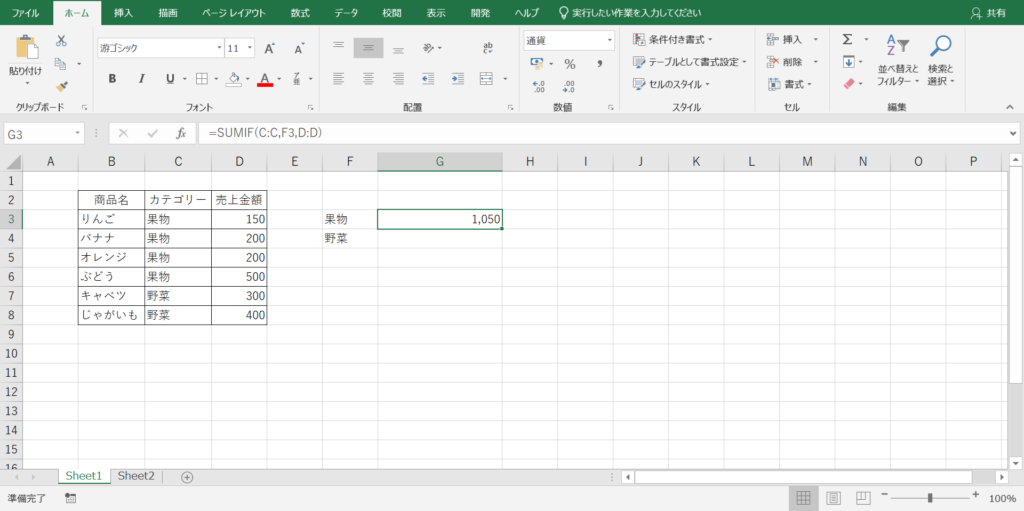This screenshot has height=511, width=1024.
Task: Toggle Align Left for the cell
Action: (338, 78)
